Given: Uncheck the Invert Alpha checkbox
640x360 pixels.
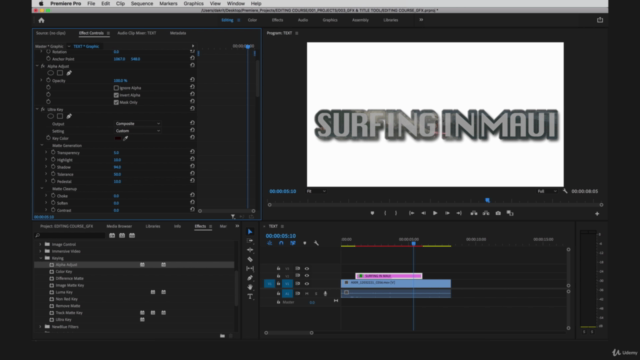Looking at the screenshot, I should pos(116,95).
